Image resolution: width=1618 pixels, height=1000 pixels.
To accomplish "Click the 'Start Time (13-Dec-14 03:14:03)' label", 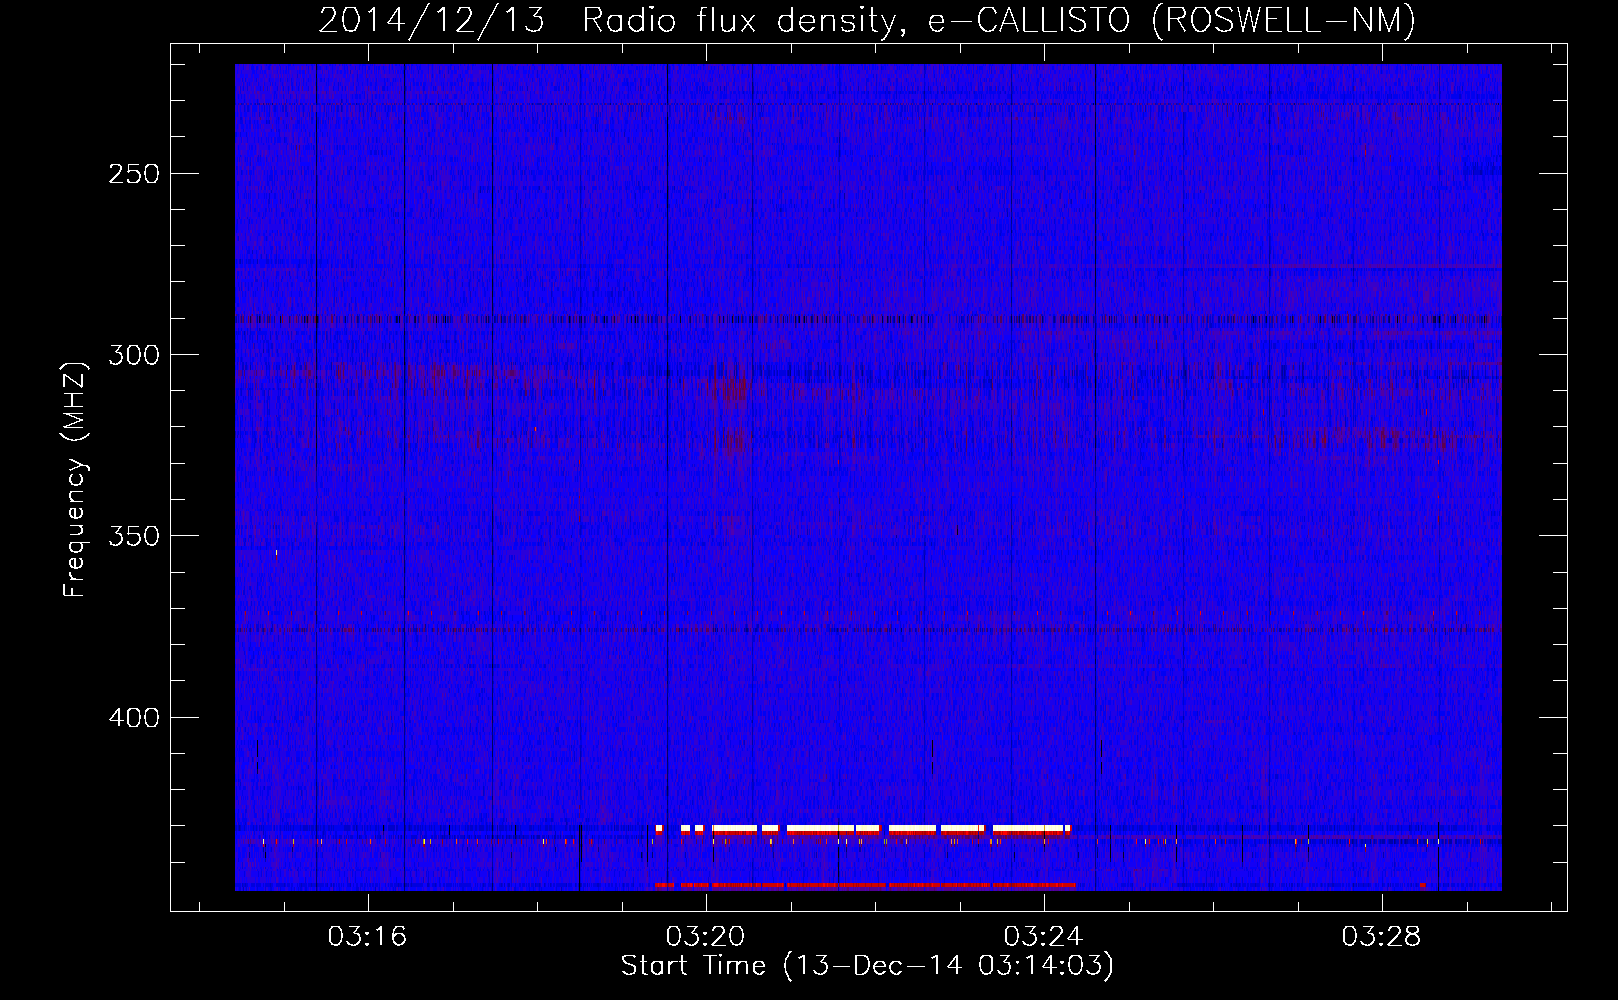I will [x=867, y=966].
